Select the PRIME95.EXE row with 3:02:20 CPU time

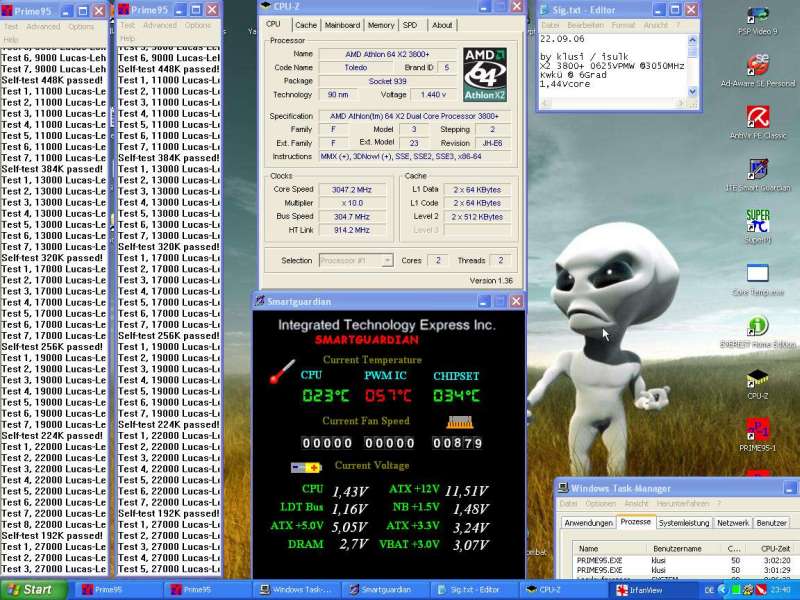point(684,560)
